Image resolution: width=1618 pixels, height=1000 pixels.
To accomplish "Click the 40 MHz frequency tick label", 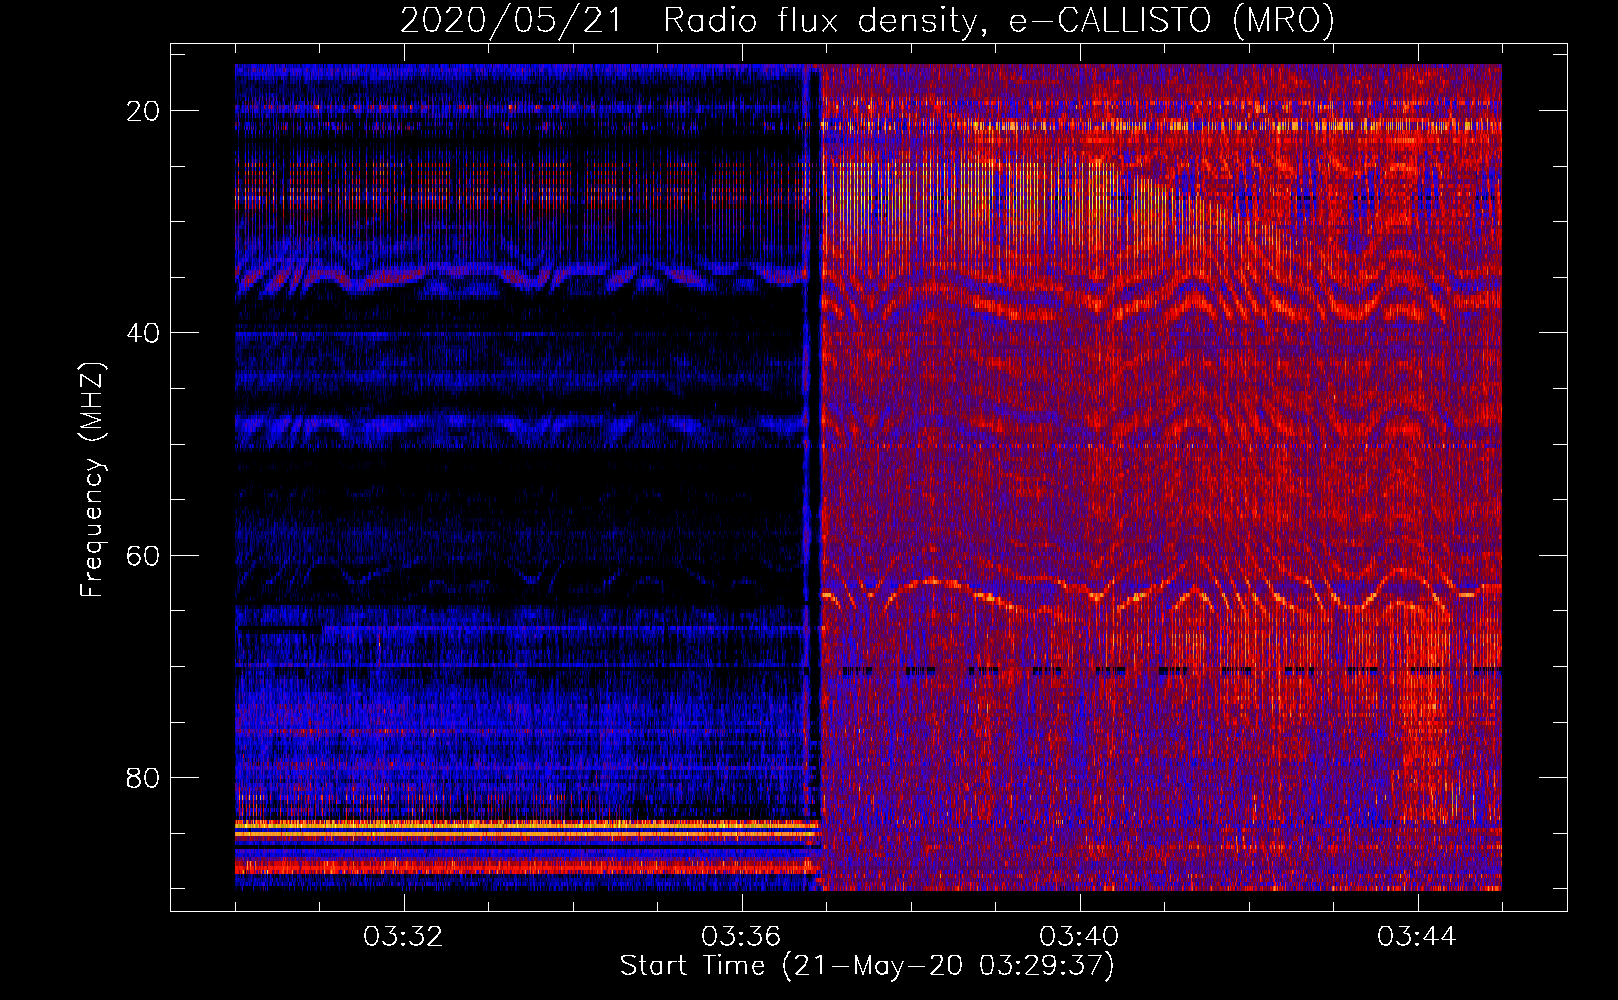I will [143, 333].
